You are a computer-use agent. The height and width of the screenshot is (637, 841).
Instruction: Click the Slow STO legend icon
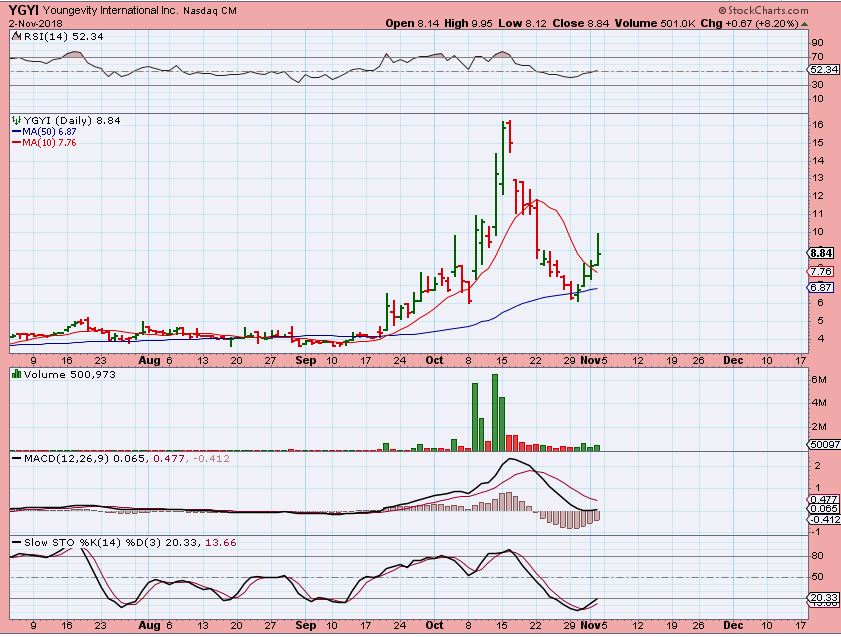point(14,542)
